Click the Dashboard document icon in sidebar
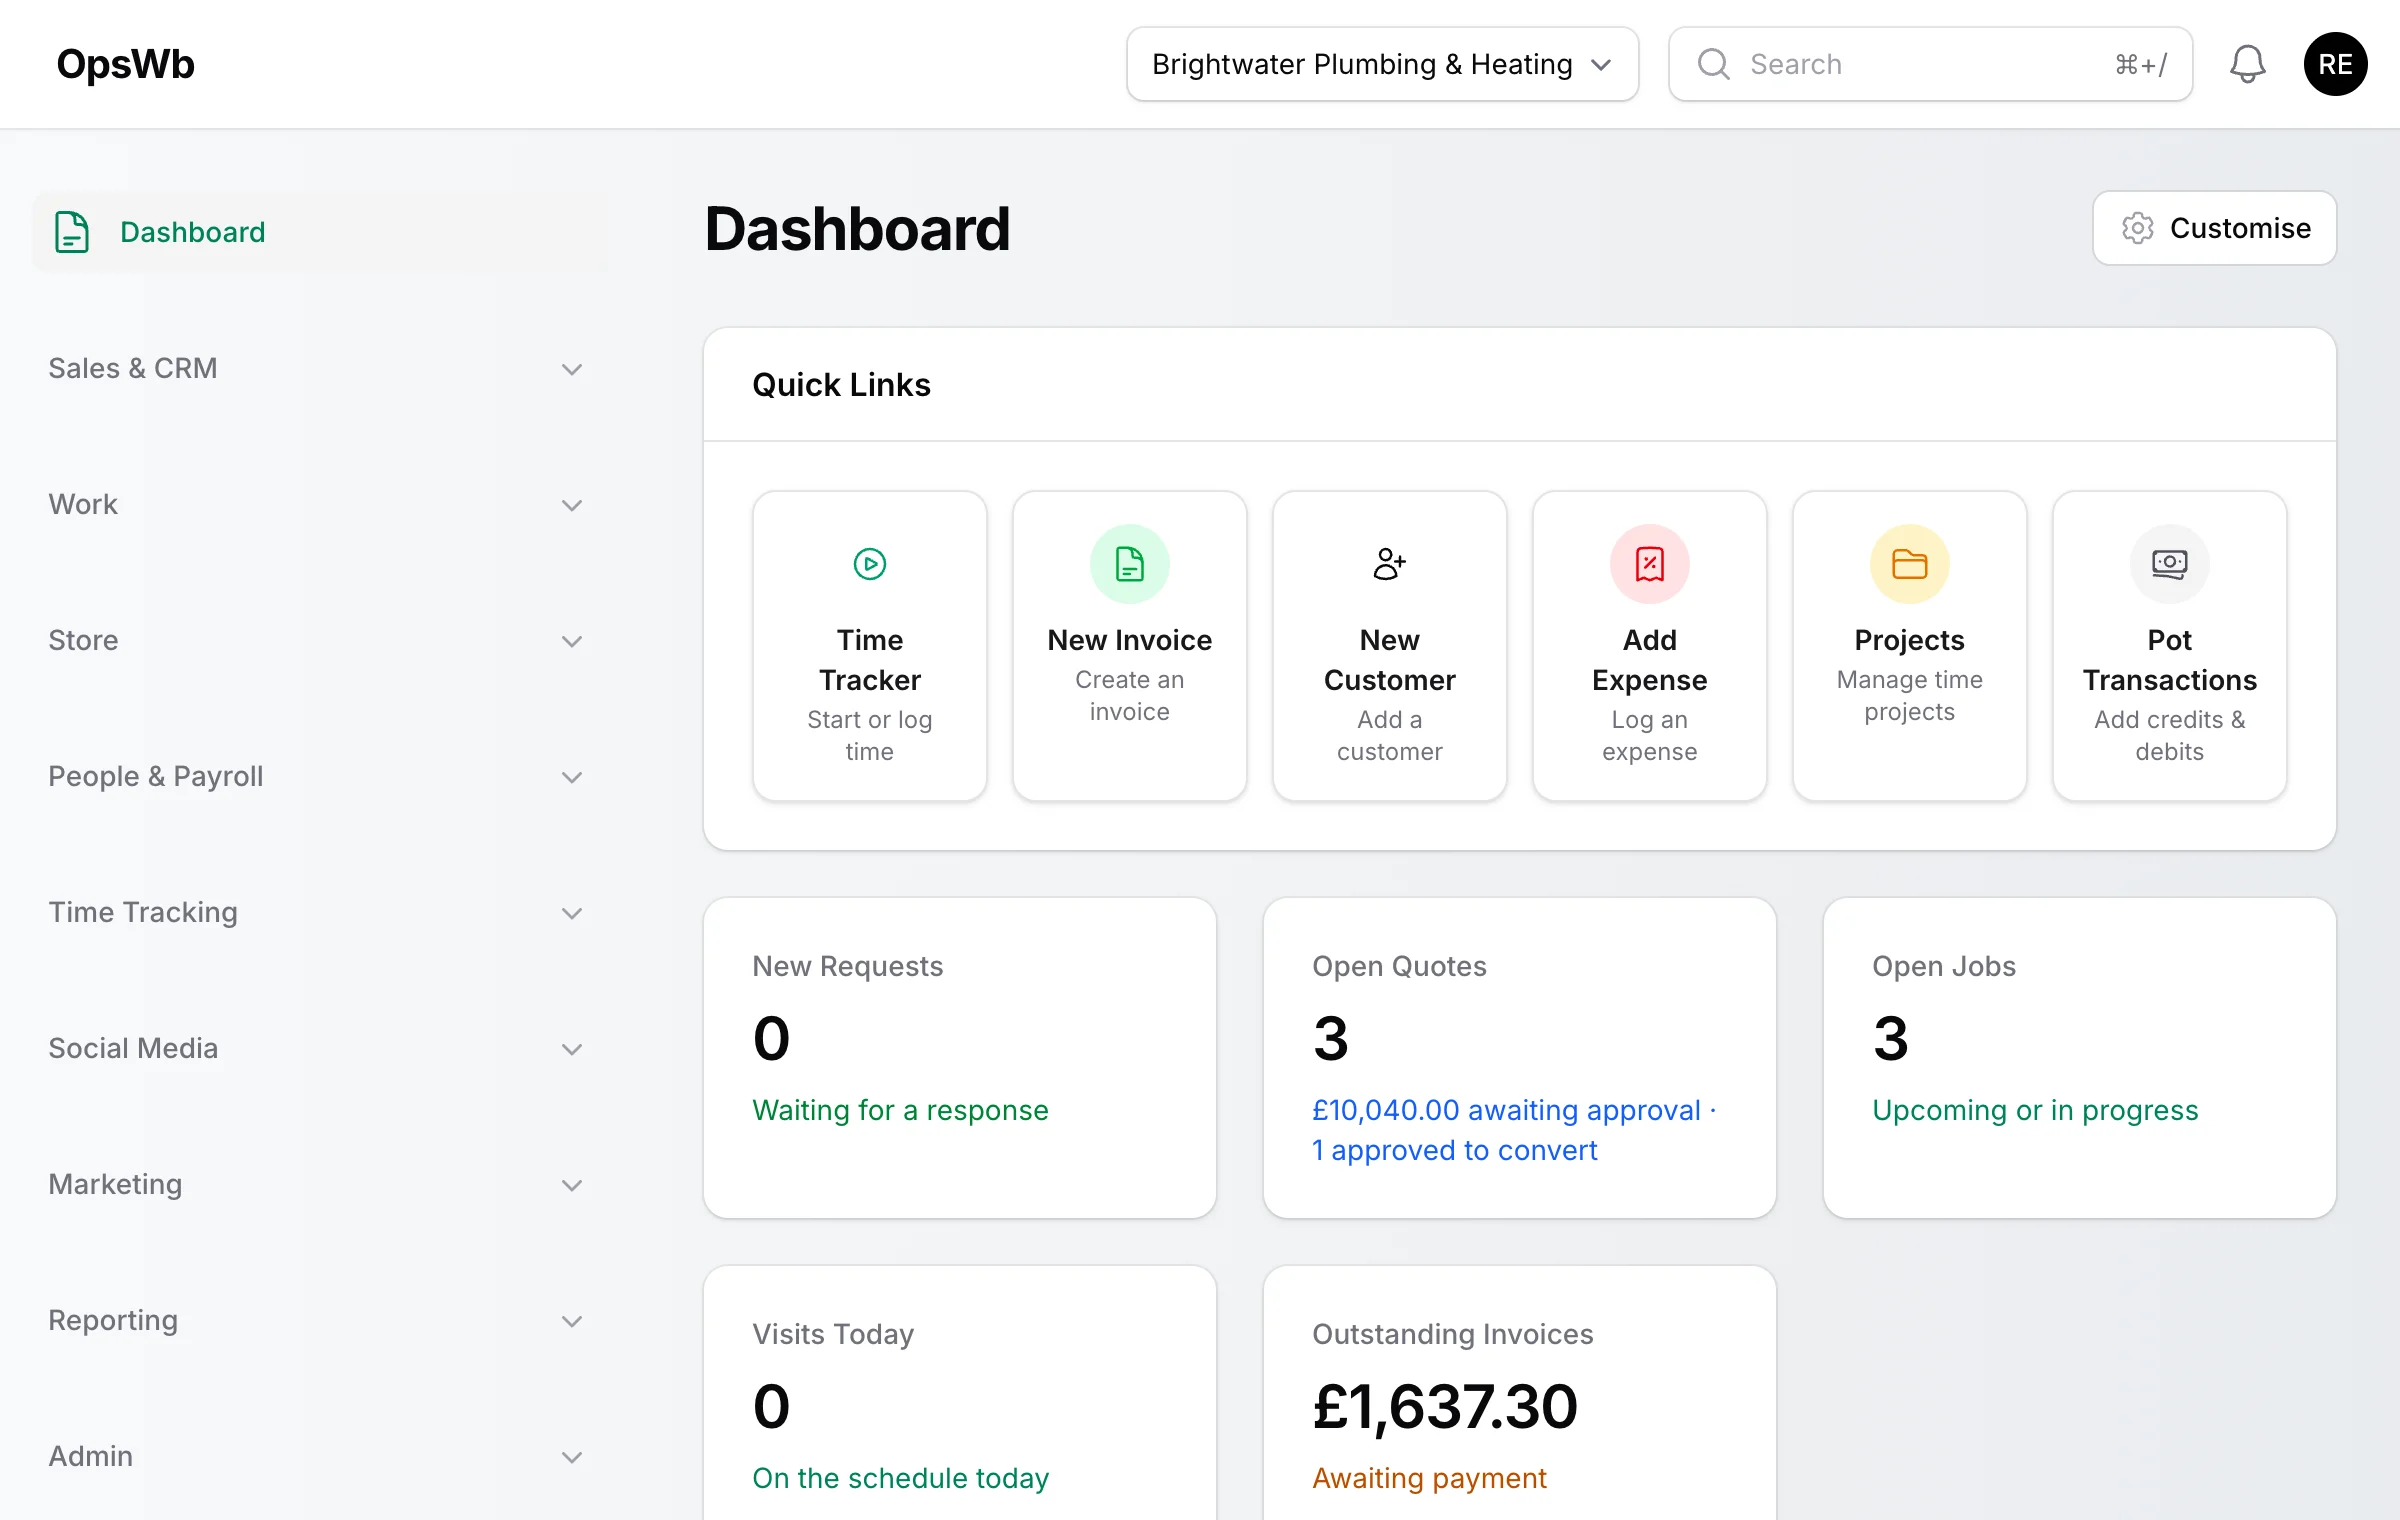 (72, 232)
